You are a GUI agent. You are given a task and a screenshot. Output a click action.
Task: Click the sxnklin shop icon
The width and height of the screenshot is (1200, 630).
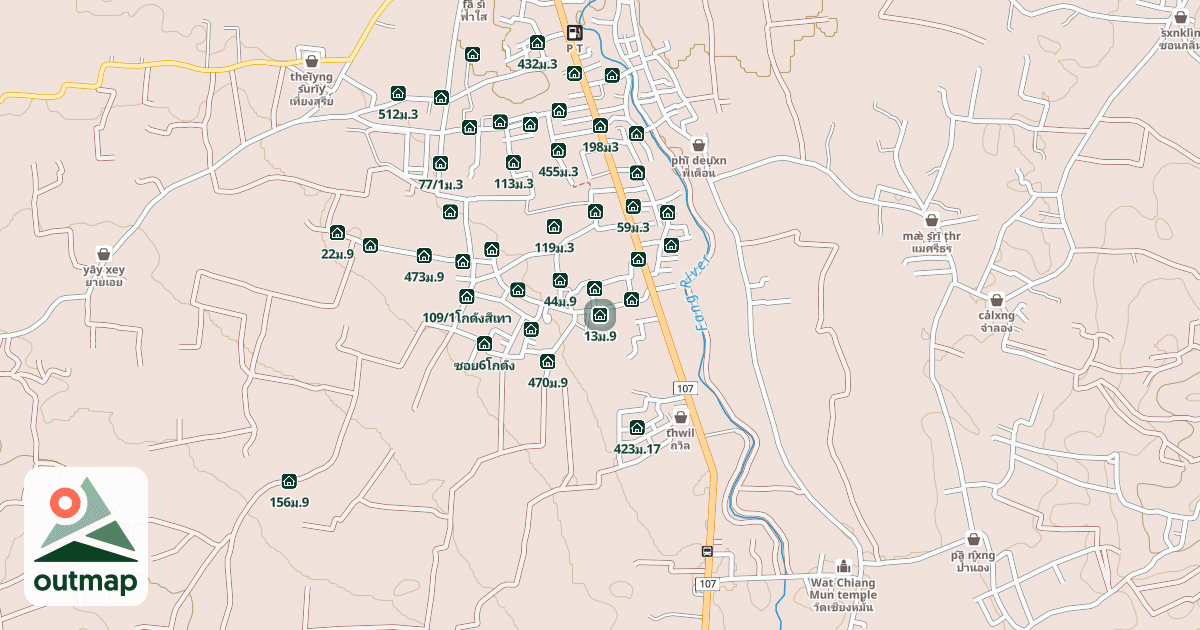point(1181,16)
